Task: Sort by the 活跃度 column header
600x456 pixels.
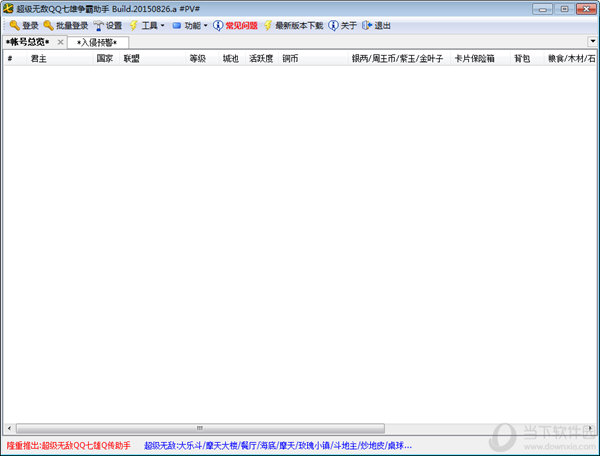Action: click(261, 59)
